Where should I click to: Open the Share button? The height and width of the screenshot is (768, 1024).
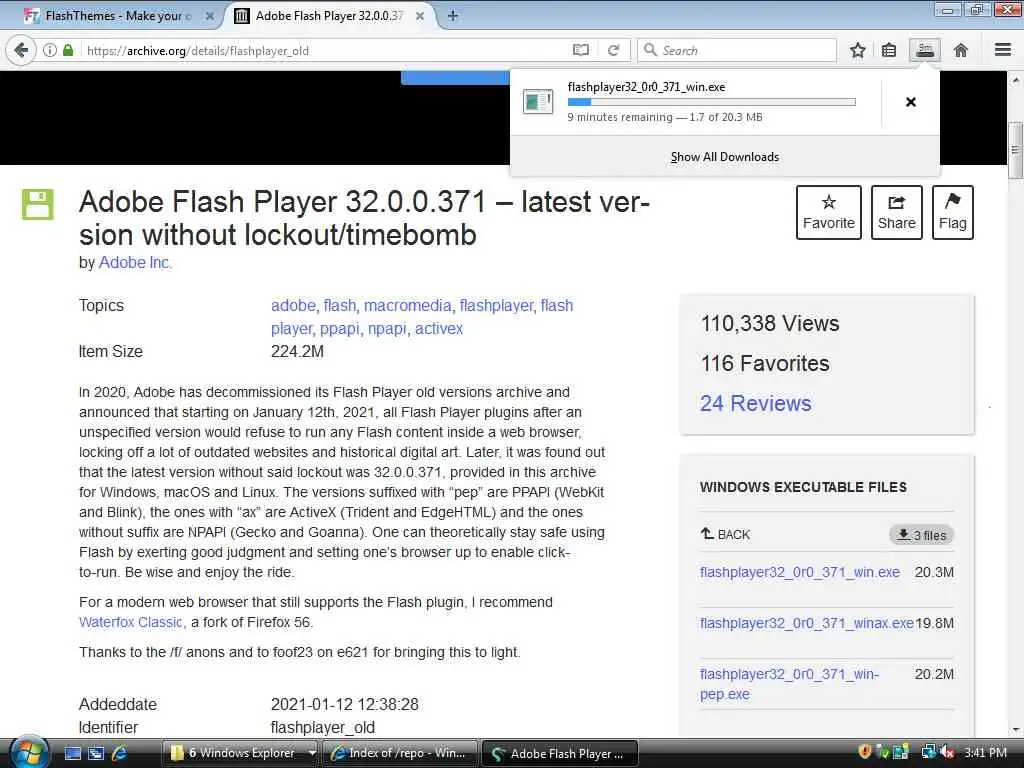click(x=897, y=212)
